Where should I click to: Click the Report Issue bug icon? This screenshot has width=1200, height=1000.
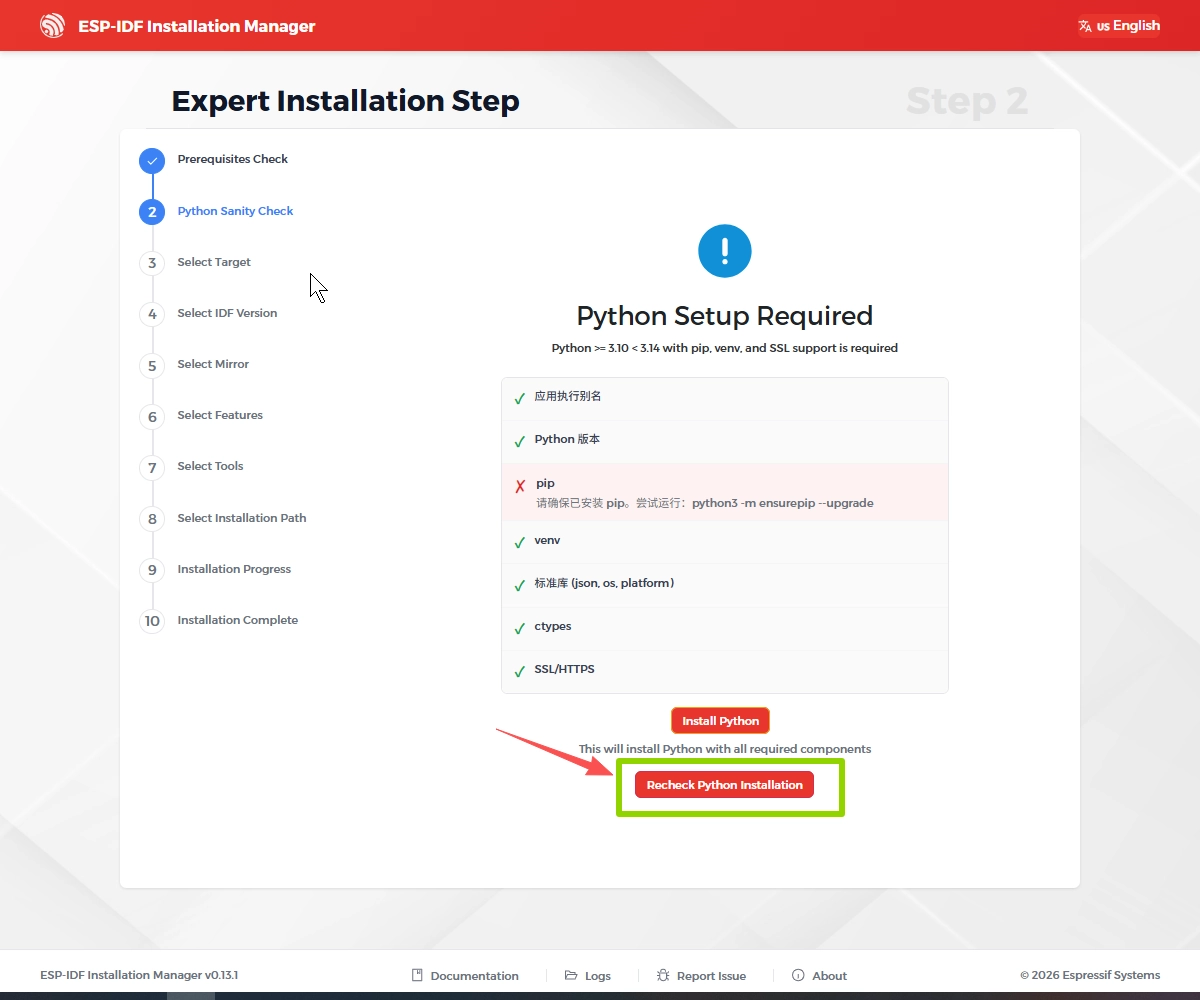click(x=663, y=975)
